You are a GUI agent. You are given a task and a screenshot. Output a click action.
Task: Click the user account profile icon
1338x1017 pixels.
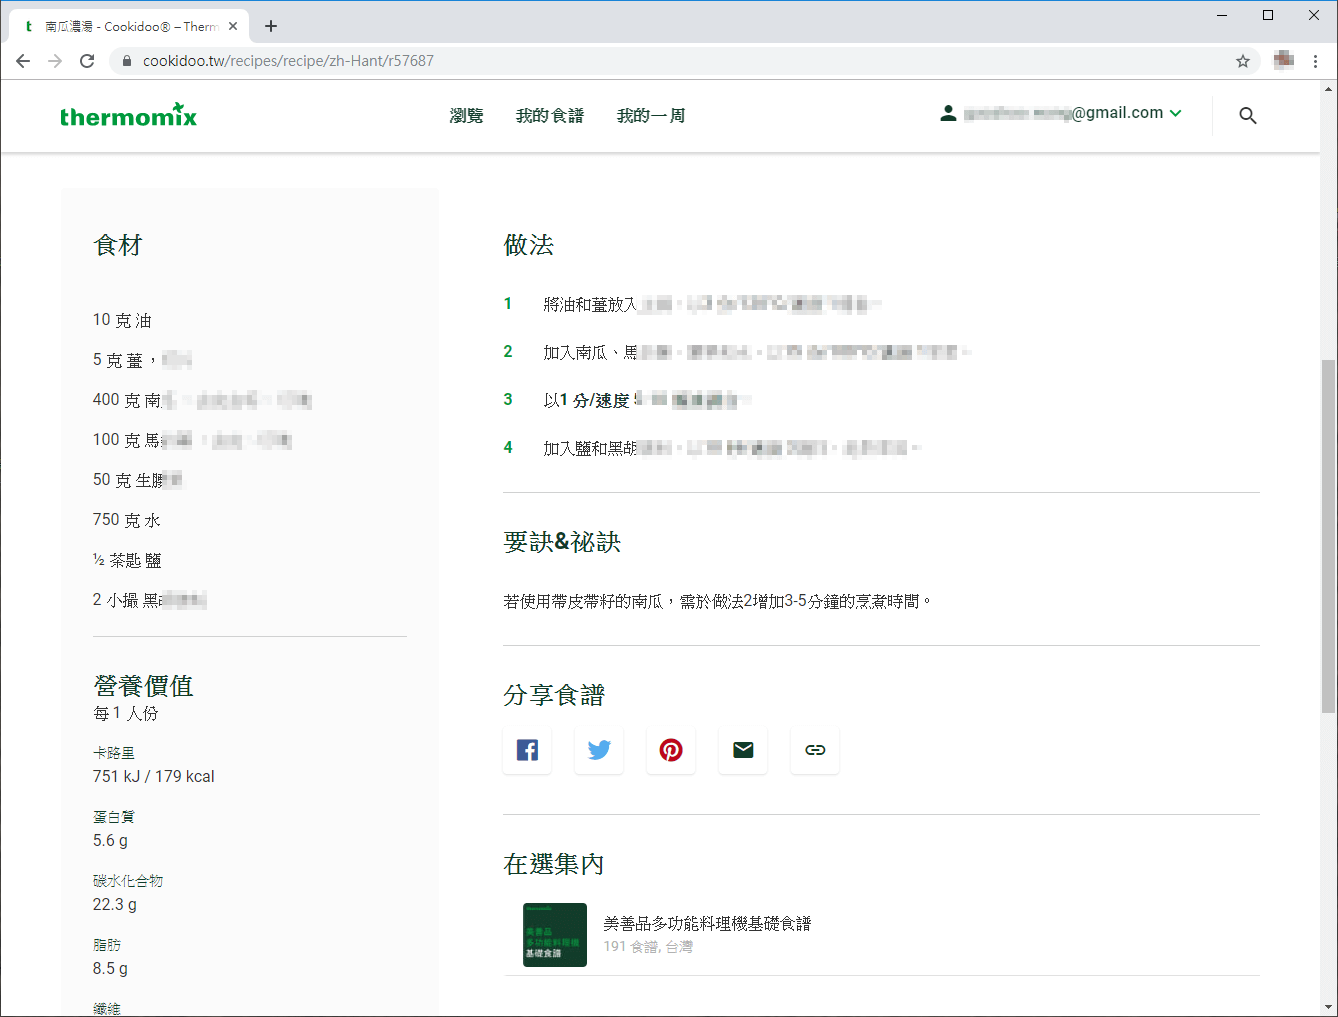coord(948,113)
